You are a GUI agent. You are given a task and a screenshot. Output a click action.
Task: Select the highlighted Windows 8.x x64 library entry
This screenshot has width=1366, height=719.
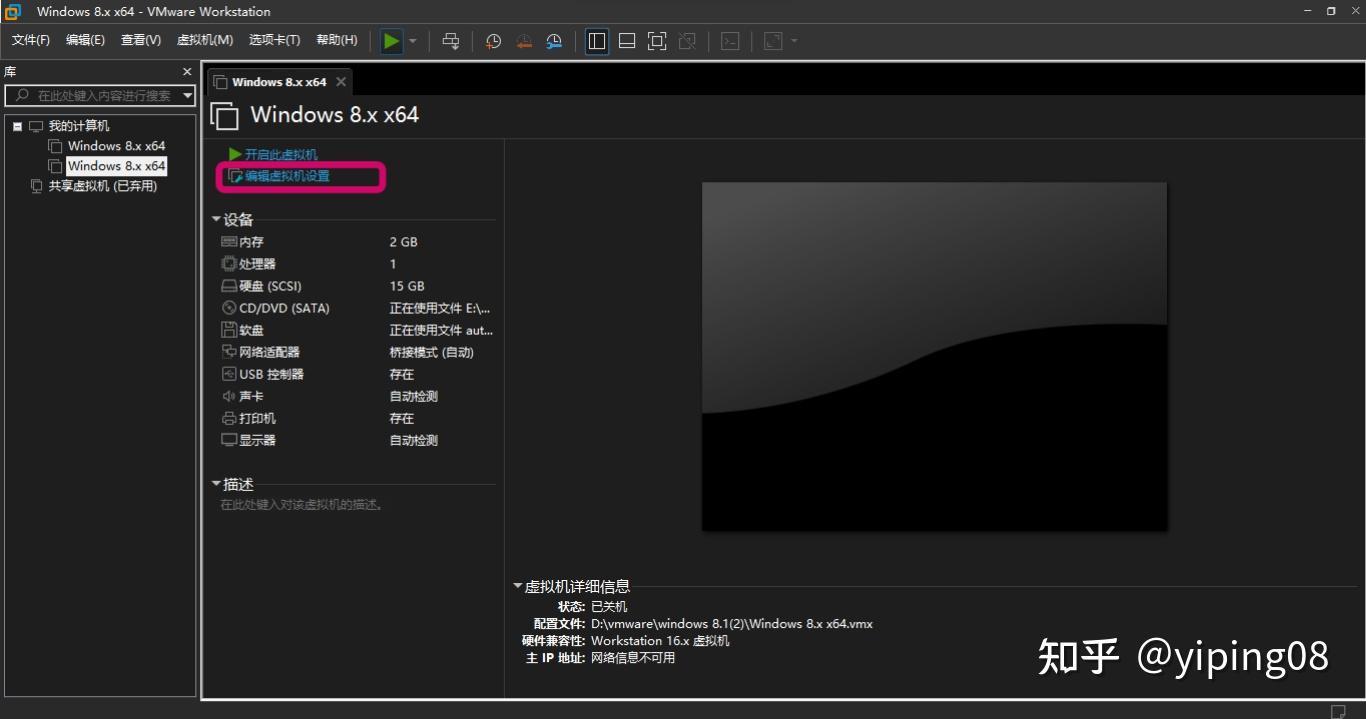click(x=116, y=166)
